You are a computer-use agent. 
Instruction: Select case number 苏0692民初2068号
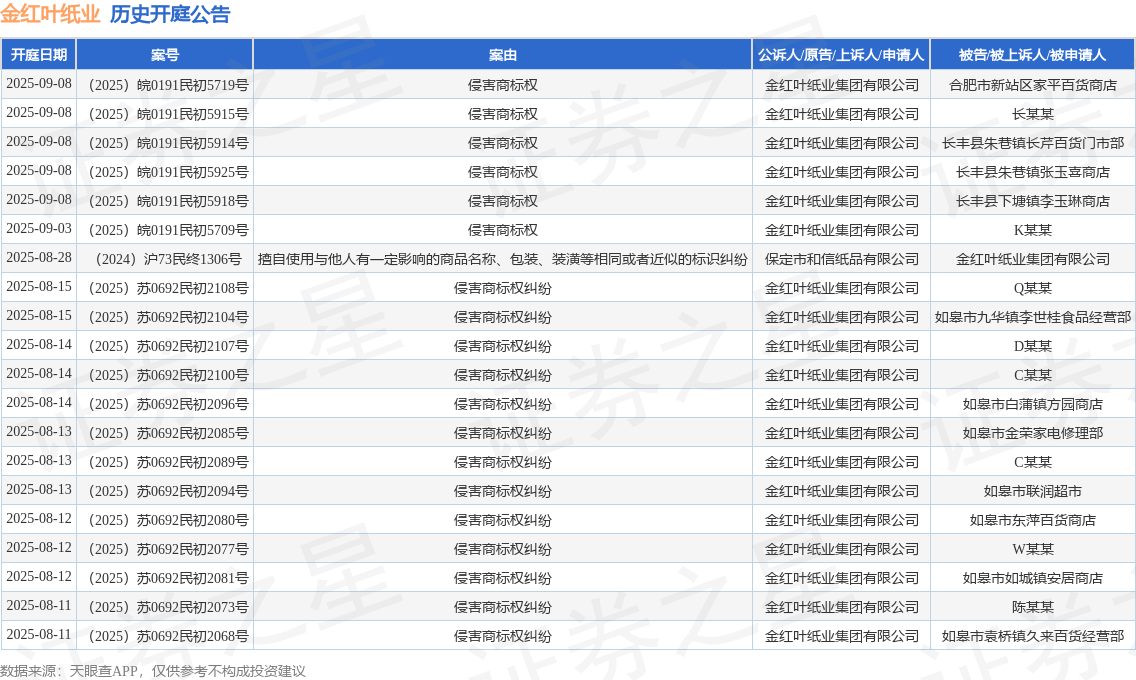click(x=168, y=636)
